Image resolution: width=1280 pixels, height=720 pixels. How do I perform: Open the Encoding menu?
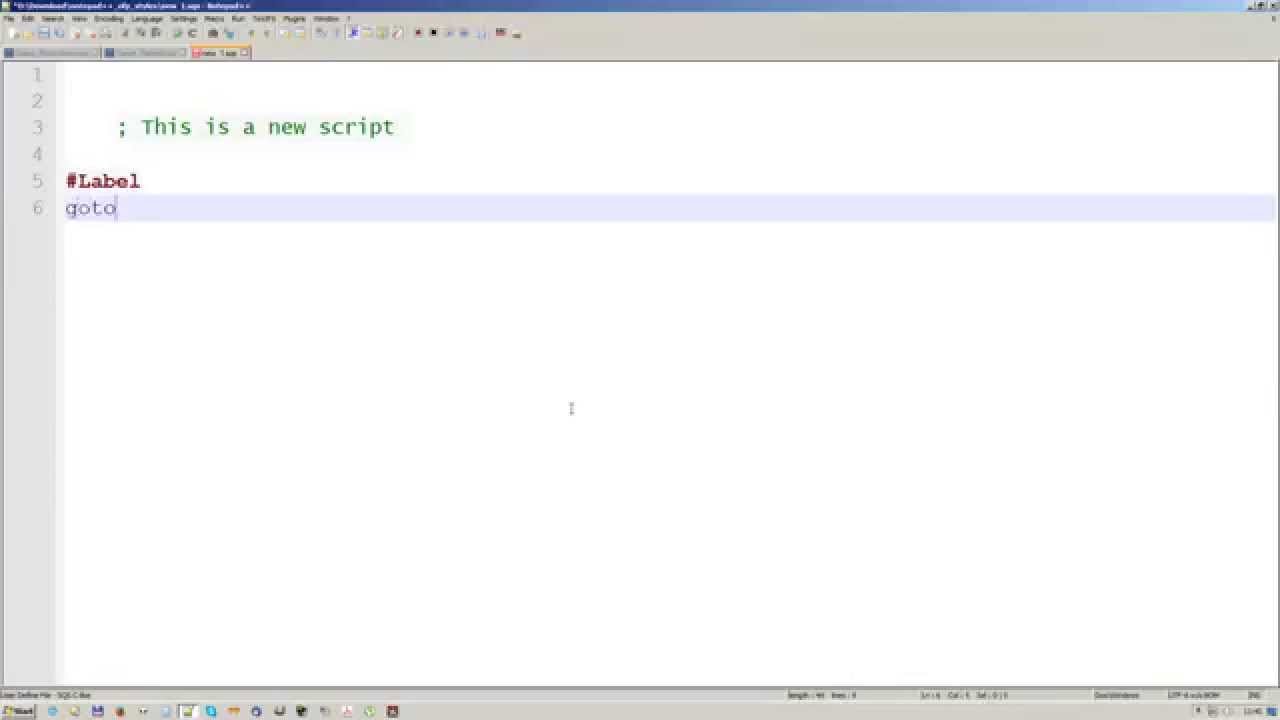[x=109, y=19]
